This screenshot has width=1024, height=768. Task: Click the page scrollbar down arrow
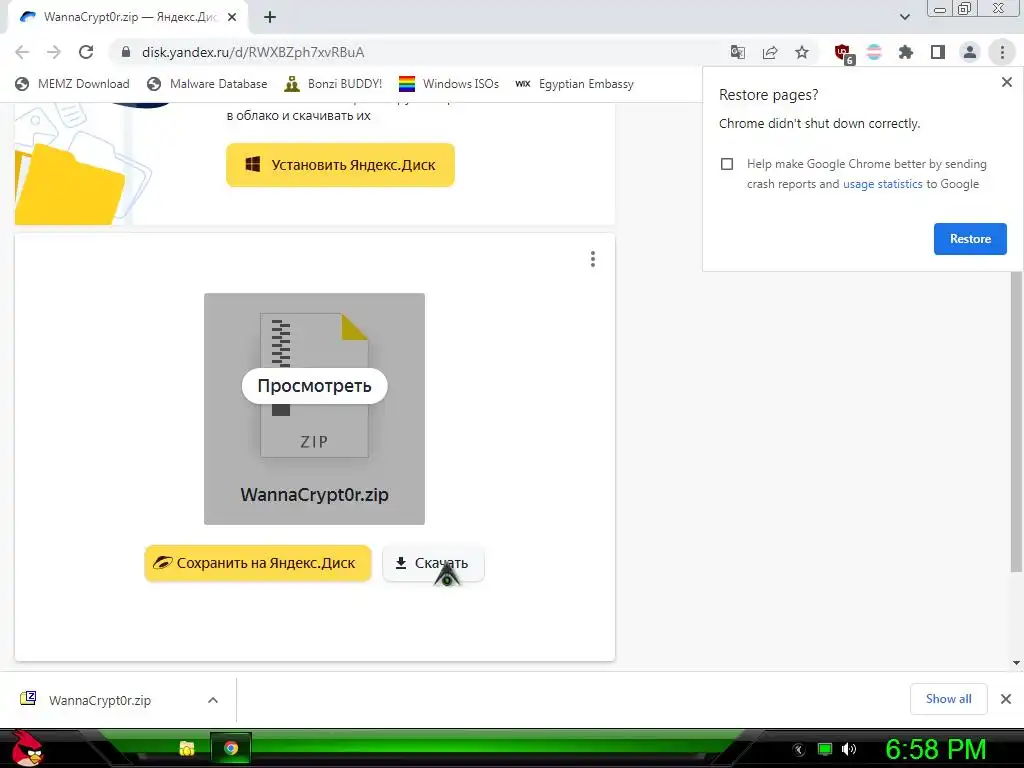click(x=1016, y=663)
